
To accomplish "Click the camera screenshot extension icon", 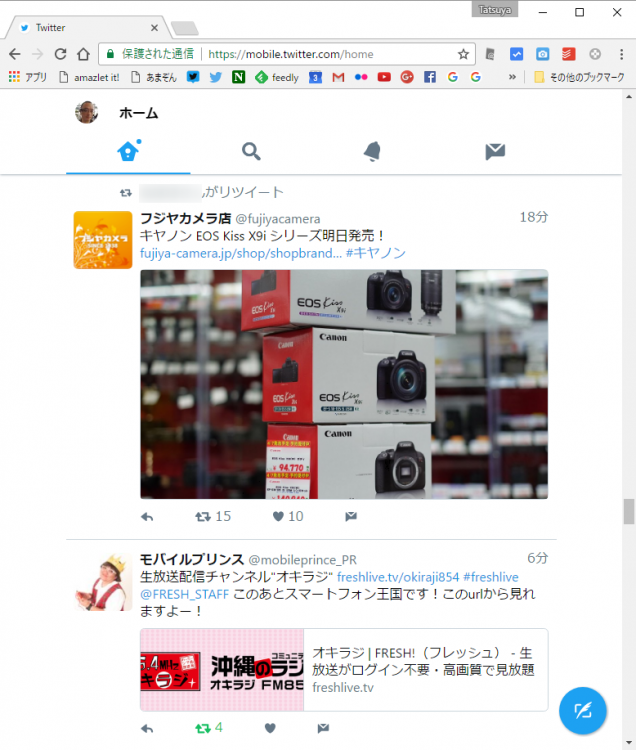I will tap(542, 54).
